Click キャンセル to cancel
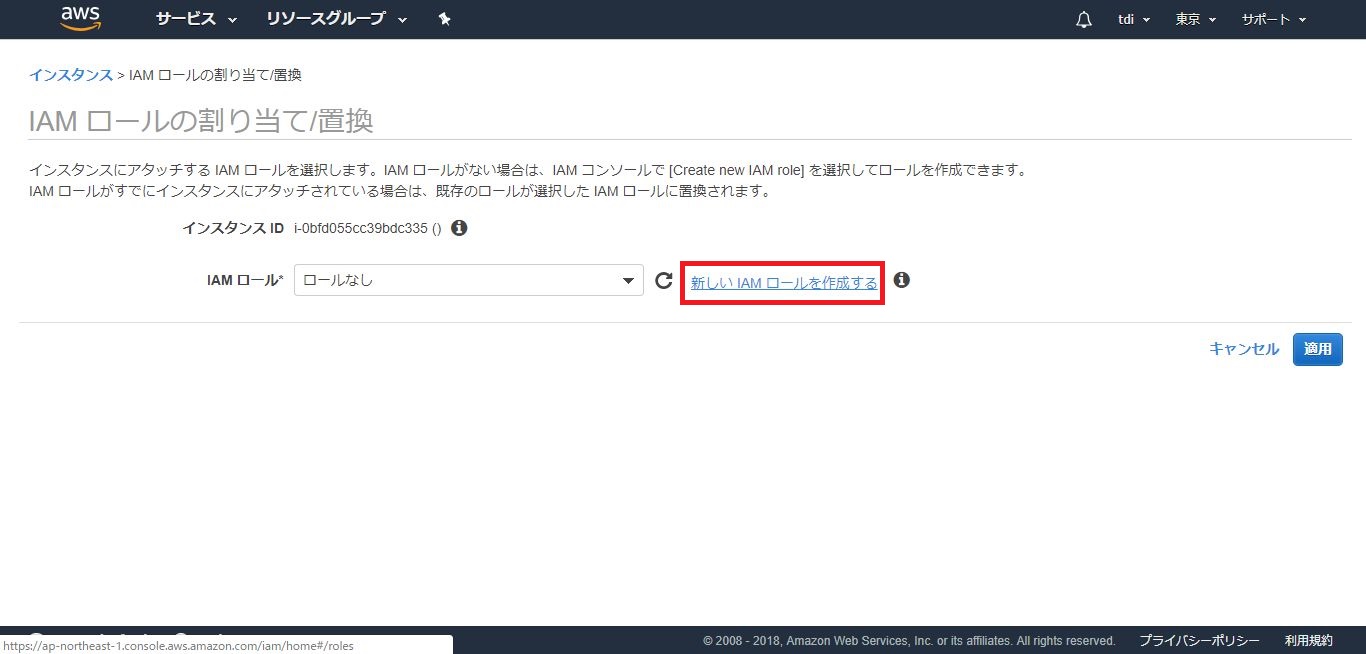This screenshot has width=1366, height=654. 1243,349
